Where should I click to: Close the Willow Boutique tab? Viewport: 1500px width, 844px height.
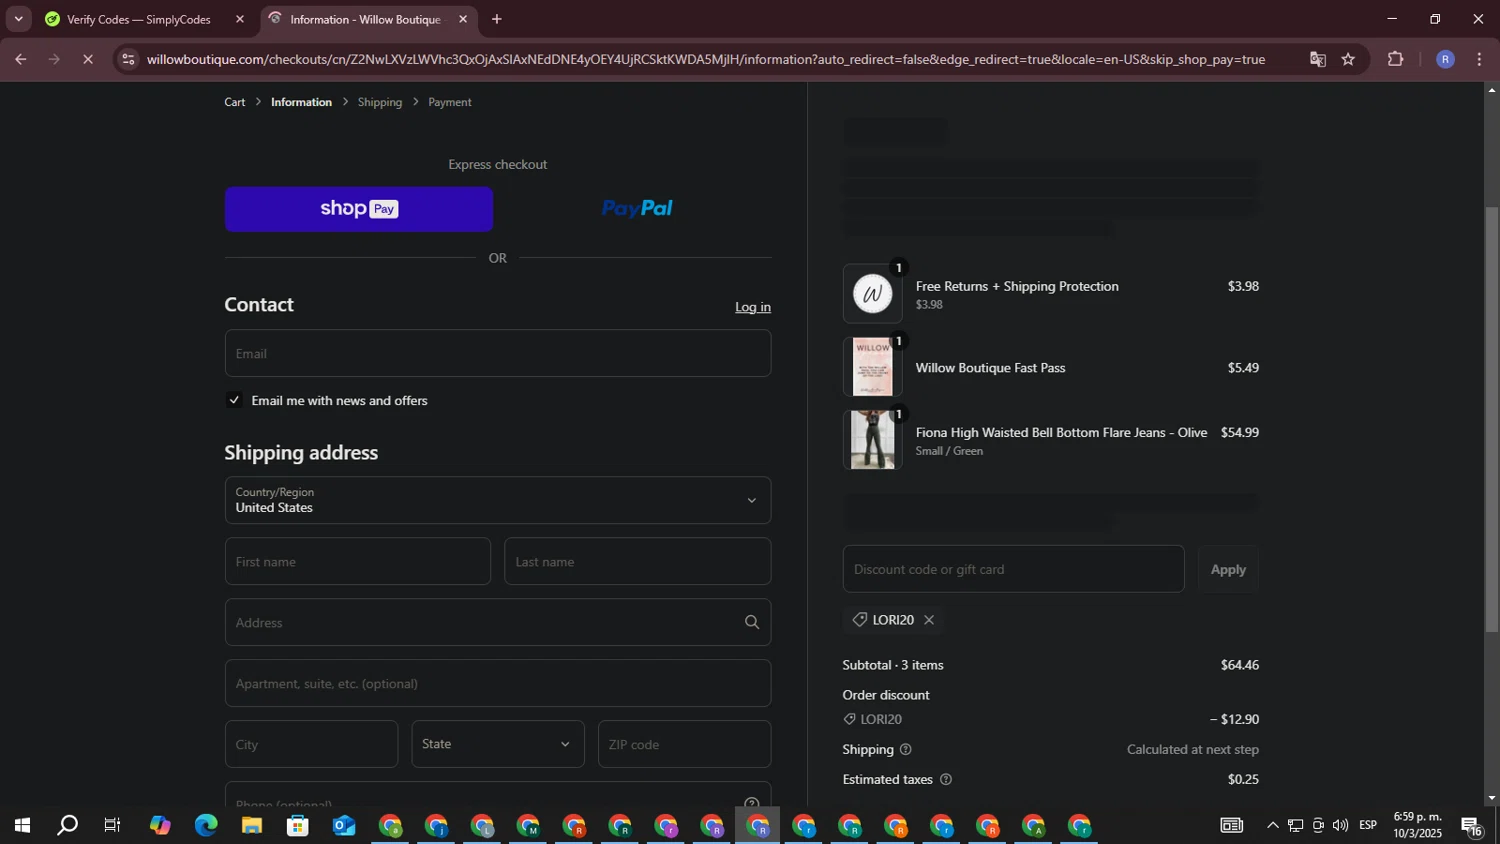(463, 19)
